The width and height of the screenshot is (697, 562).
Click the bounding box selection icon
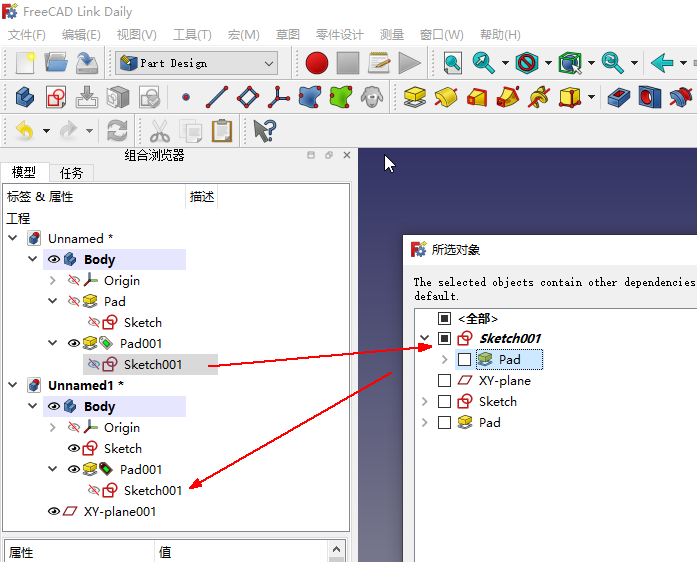[570, 63]
